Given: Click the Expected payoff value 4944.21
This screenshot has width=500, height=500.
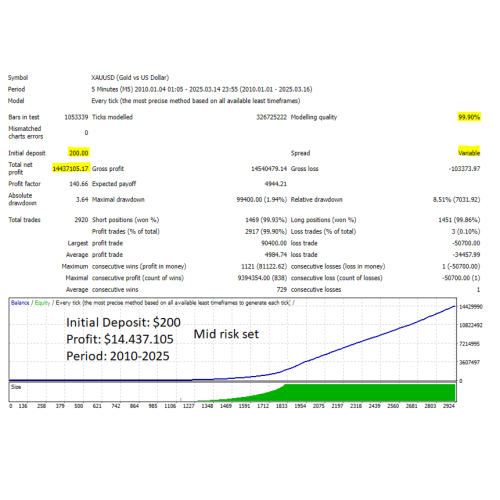Looking at the screenshot, I should (x=276, y=184).
